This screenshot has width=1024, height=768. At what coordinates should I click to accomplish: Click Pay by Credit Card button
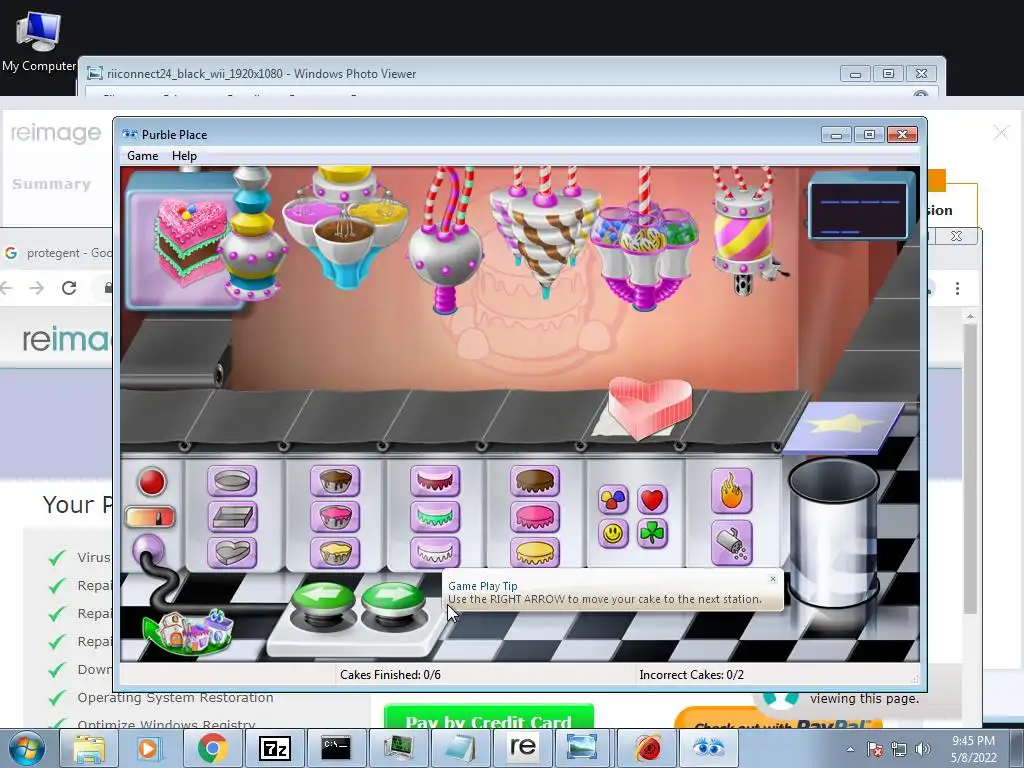click(488, 716)
